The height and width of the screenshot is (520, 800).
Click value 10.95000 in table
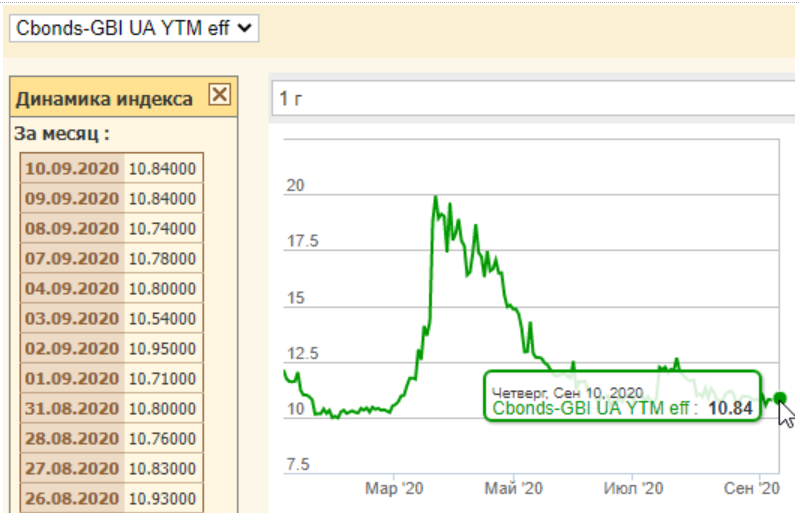pos(162,349)
